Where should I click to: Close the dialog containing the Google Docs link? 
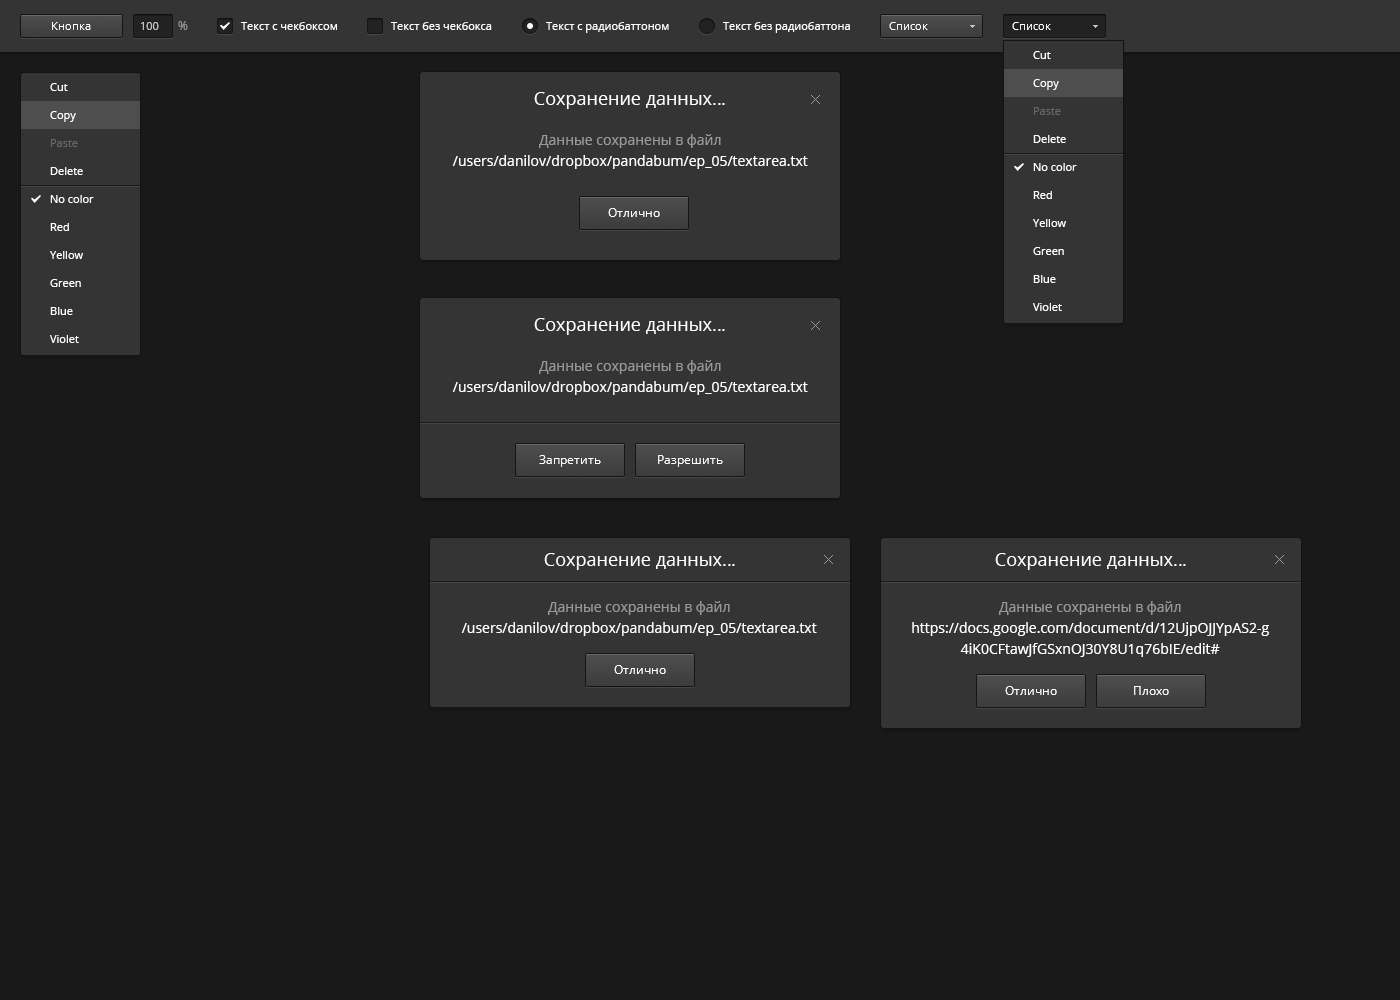click(x=1279, y=560)
